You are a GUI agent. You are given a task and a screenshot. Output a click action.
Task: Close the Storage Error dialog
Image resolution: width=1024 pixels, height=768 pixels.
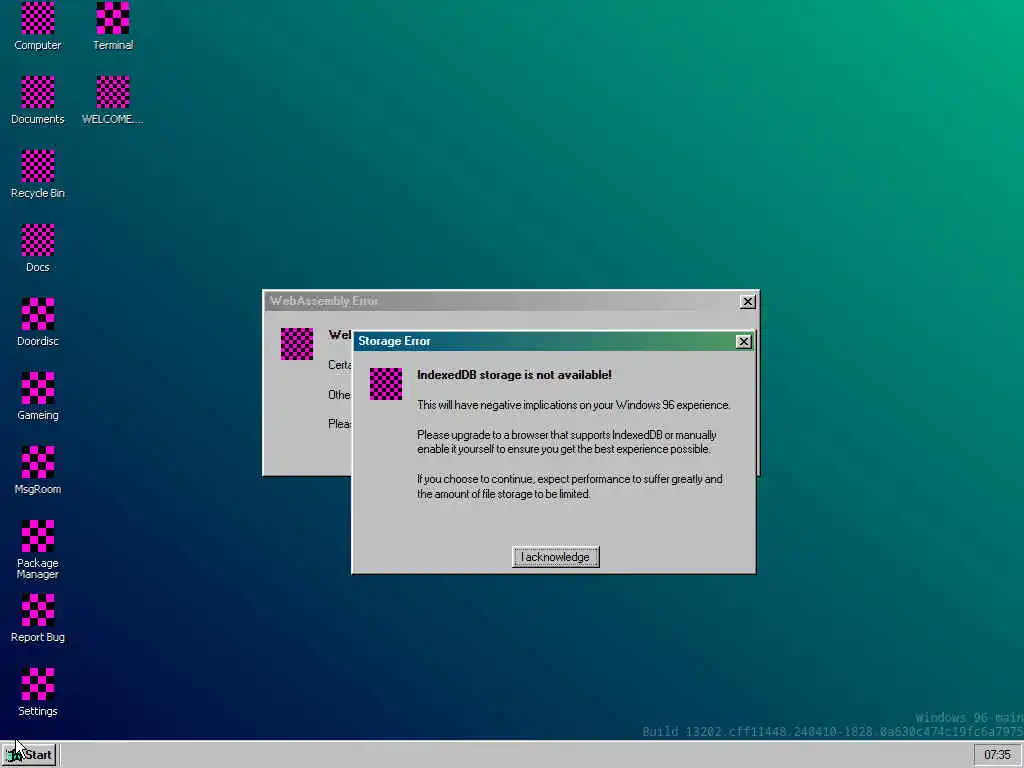click(x=743, y=342)
